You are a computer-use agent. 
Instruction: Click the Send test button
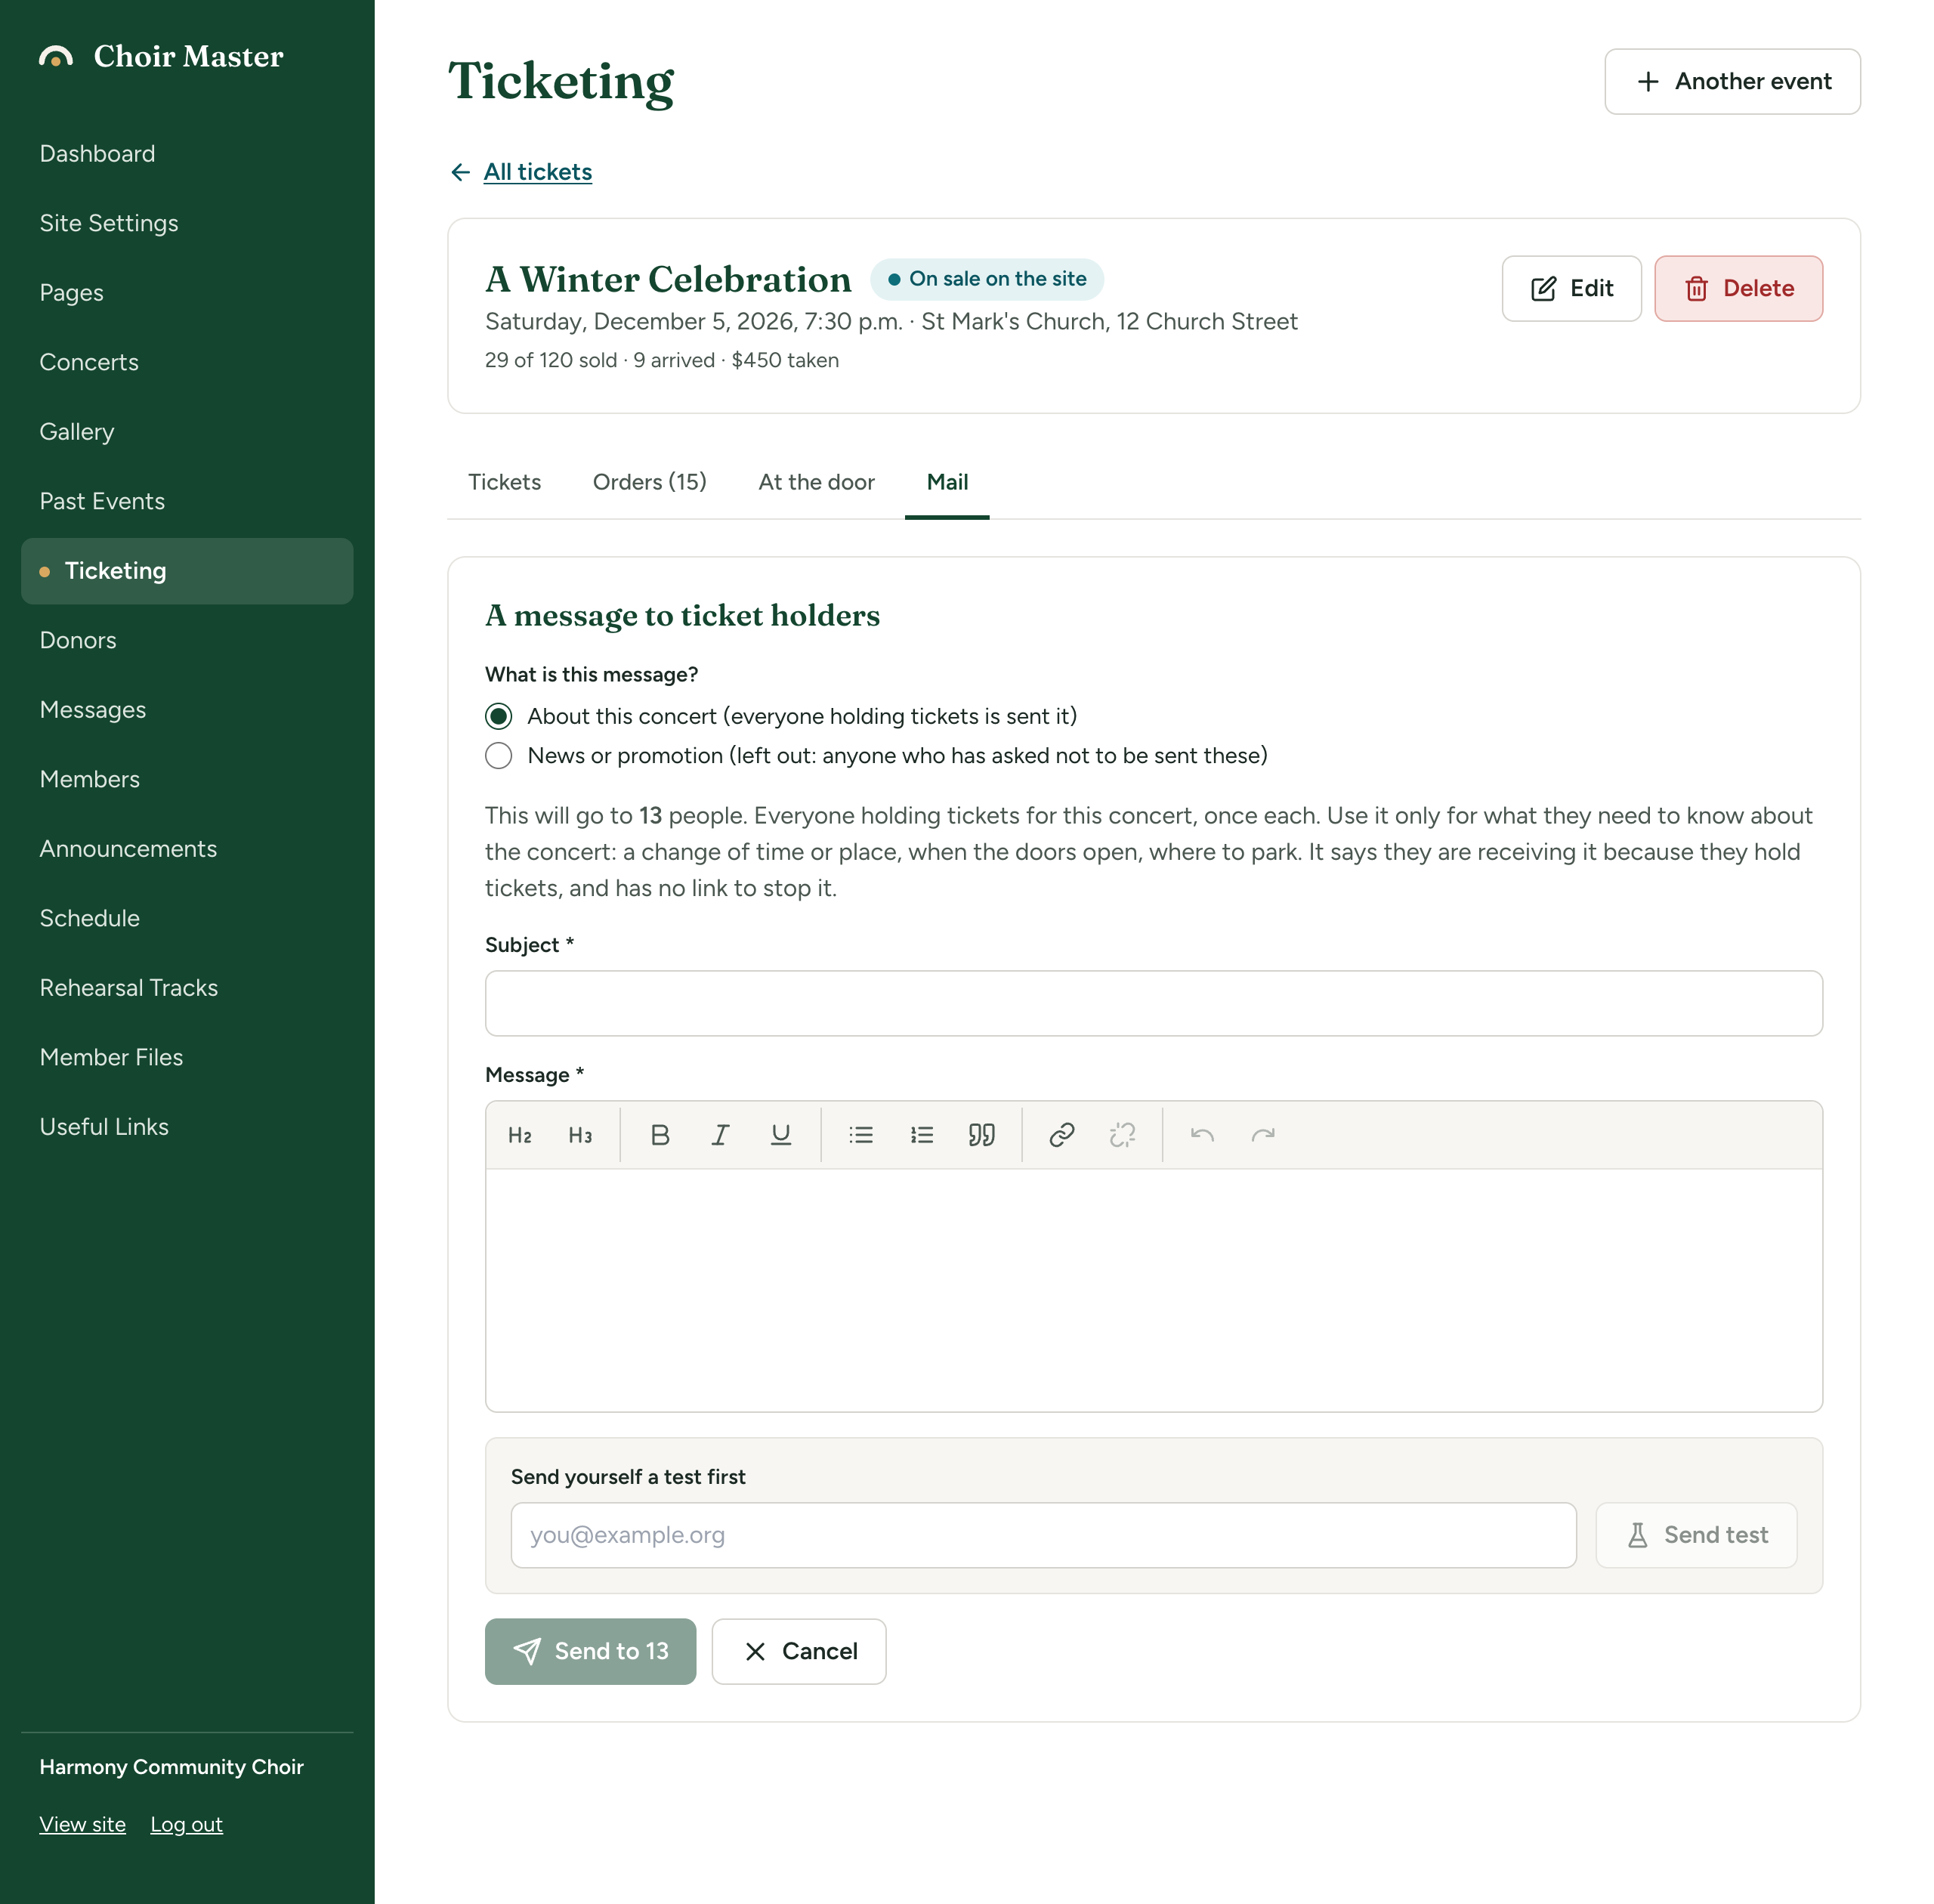tap(1696, 1535)
